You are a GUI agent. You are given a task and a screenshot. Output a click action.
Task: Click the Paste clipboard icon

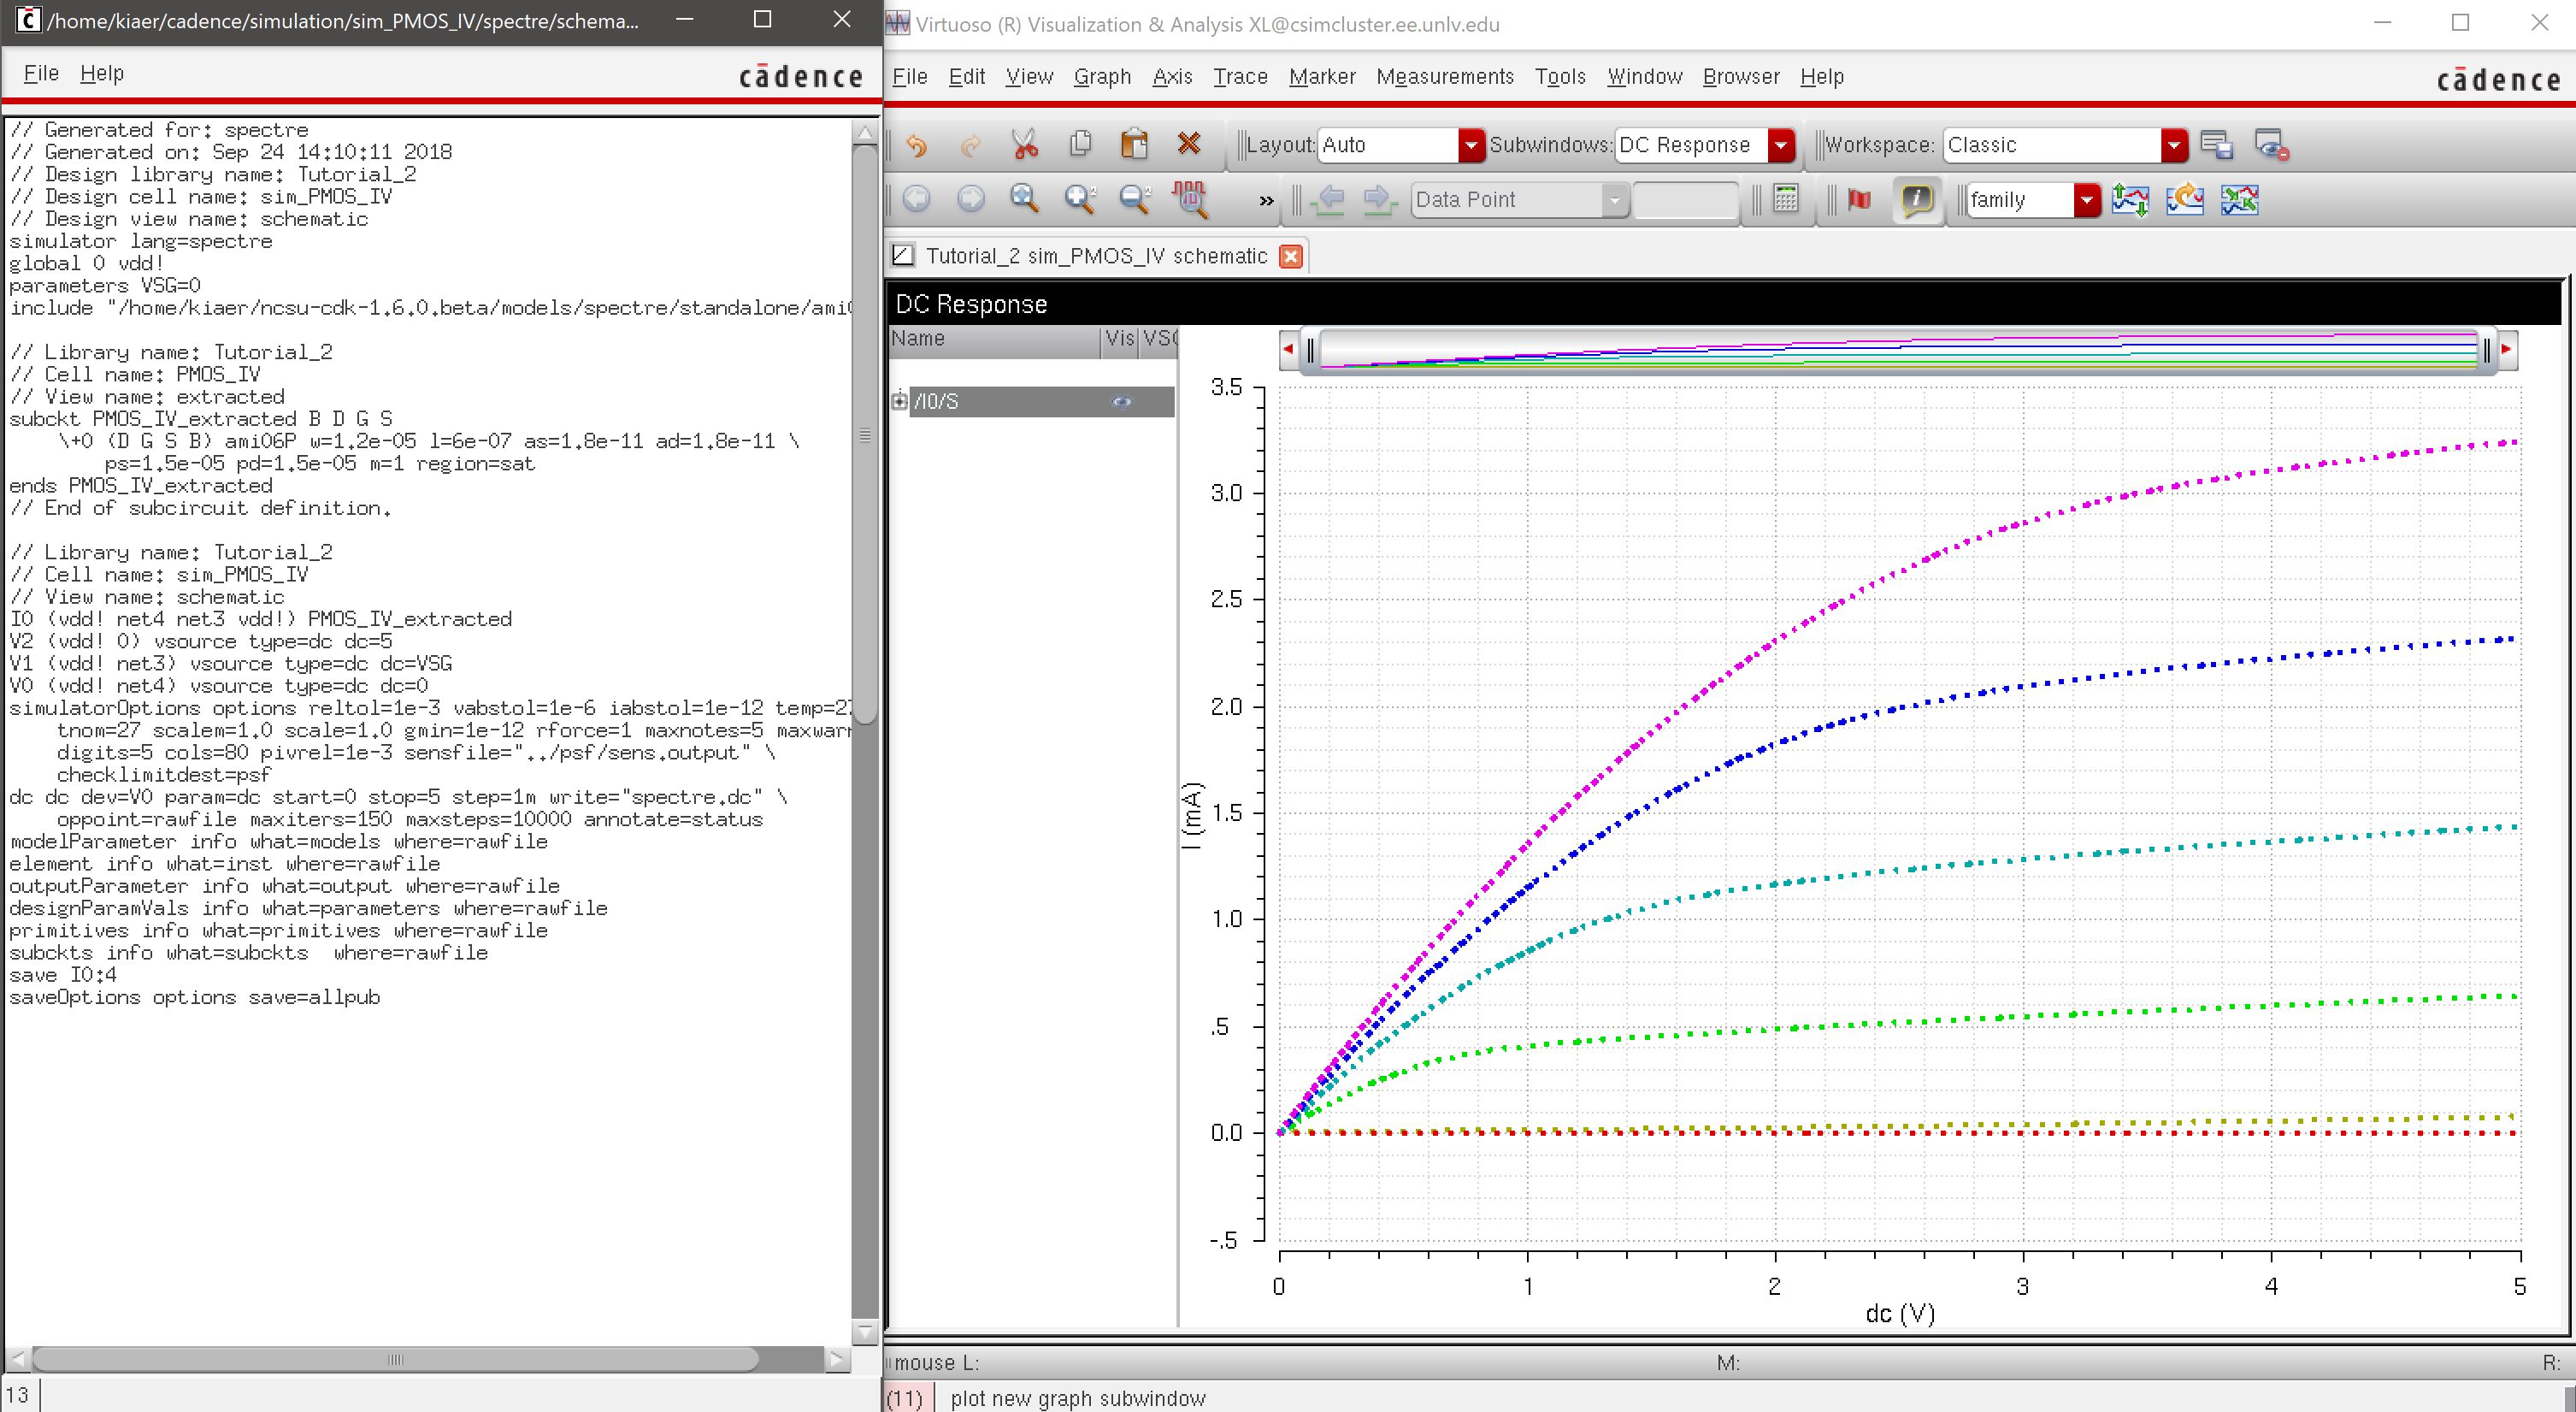(1134, 145)
